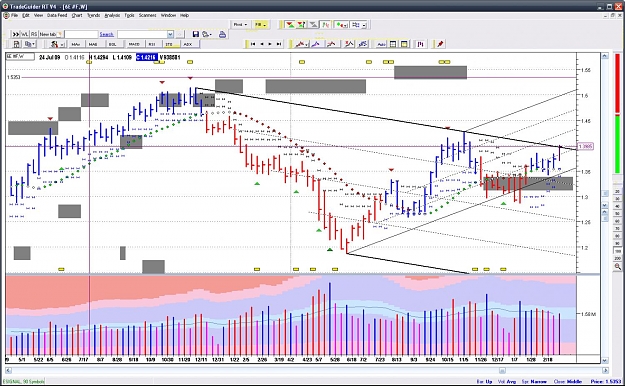Jump to last bar in playback

click(x=279, y=44)
